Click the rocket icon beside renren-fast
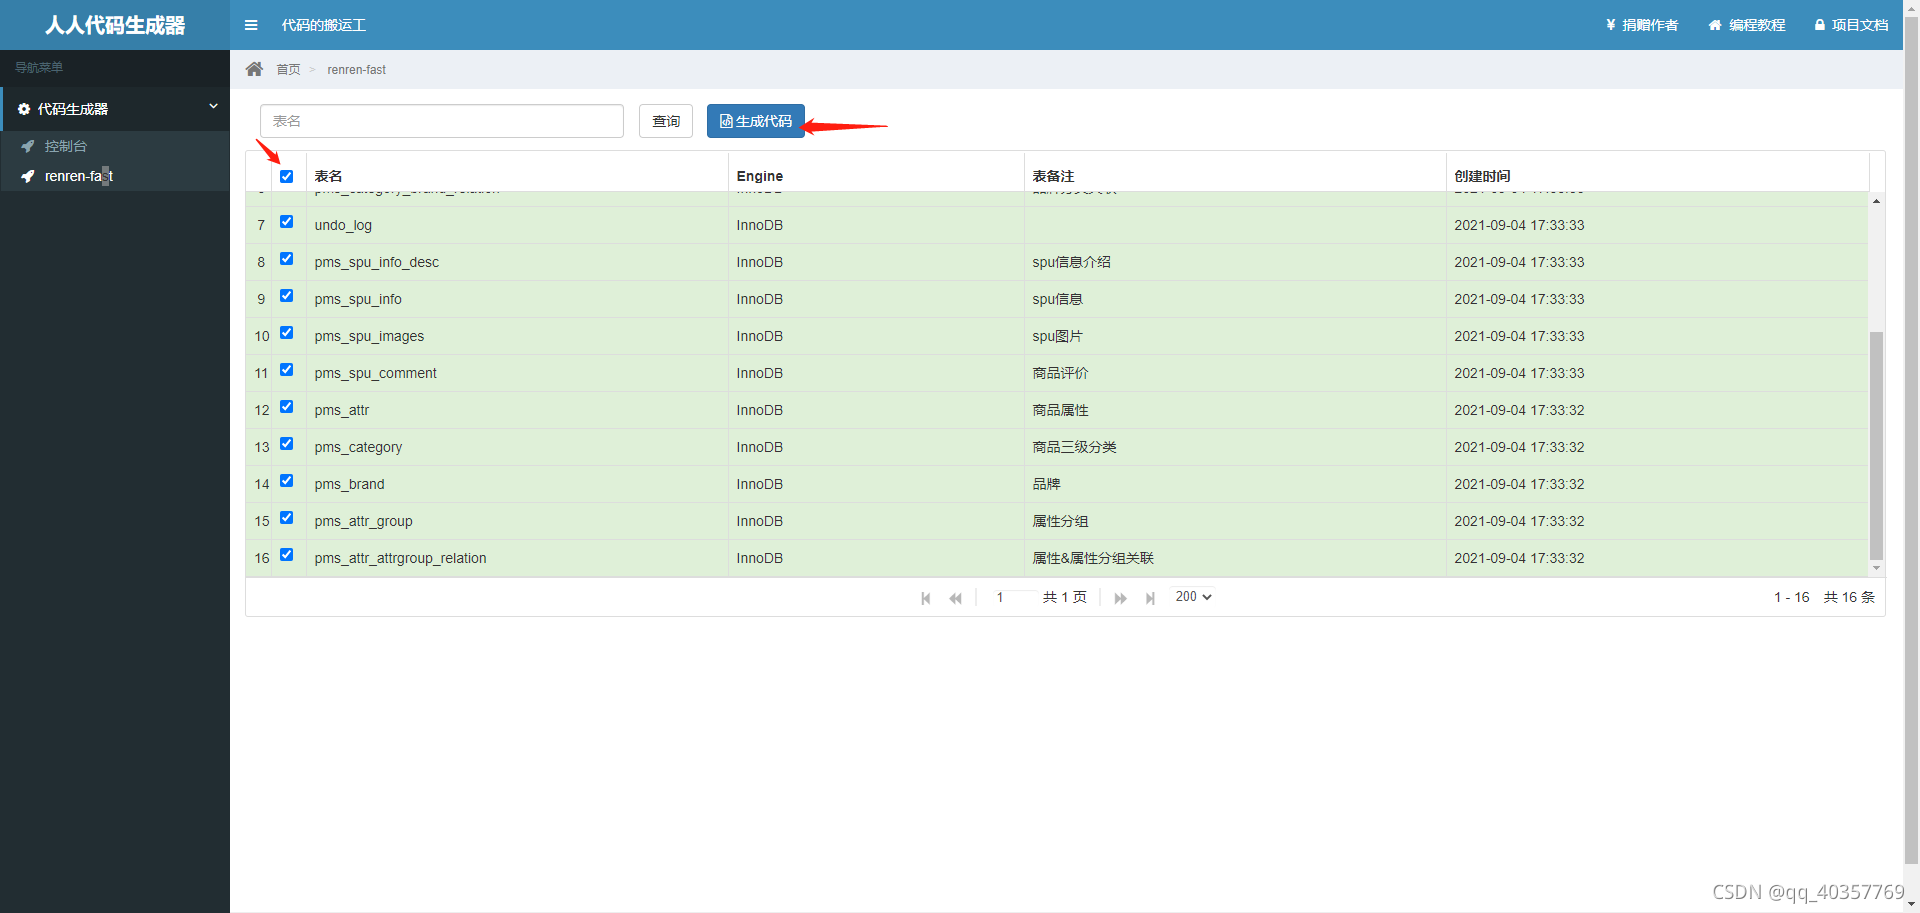 tap(28, 176)
